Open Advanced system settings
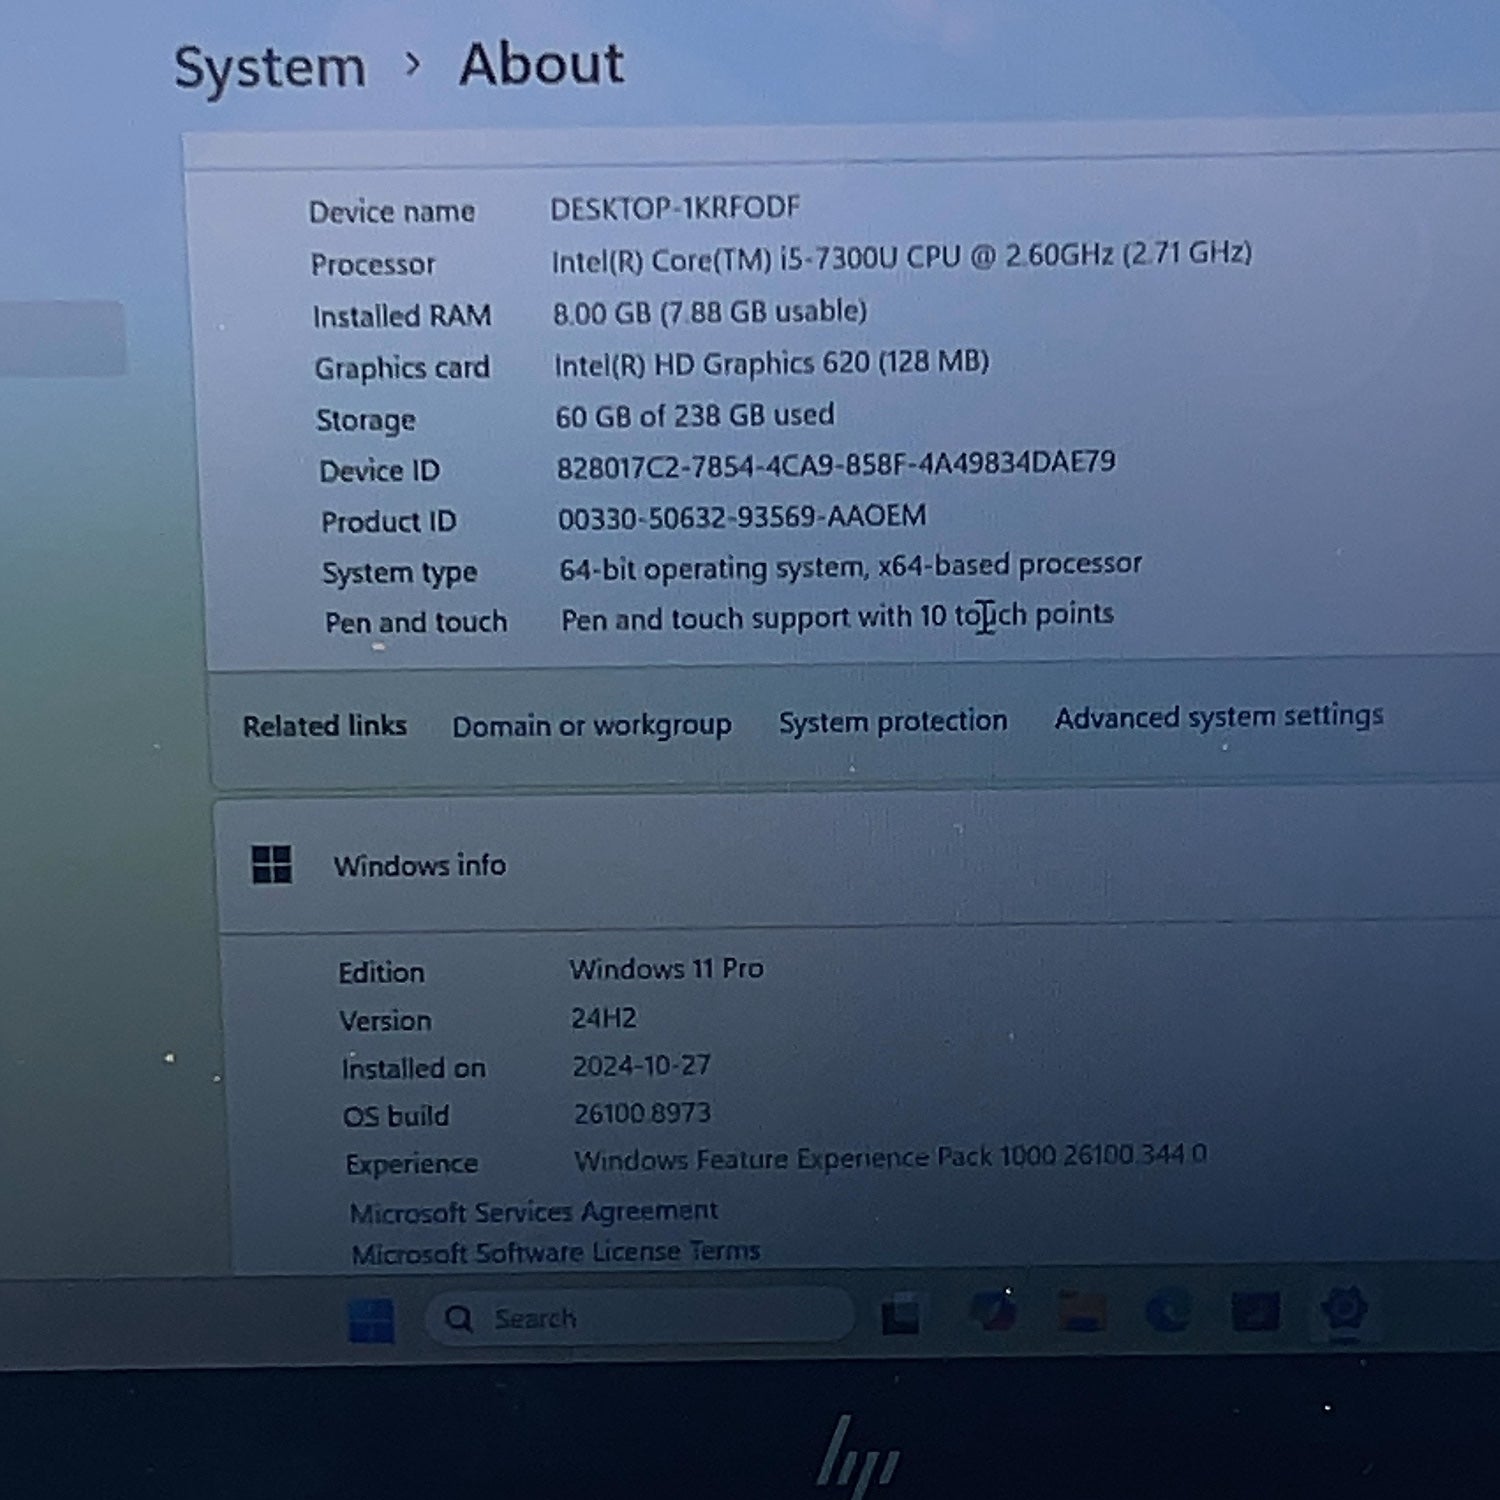The width and height of the screenshot is (1500, 1500). 1219,716
